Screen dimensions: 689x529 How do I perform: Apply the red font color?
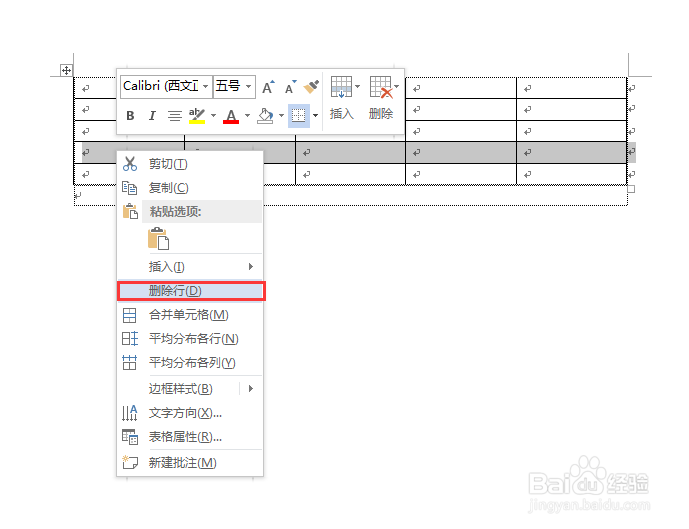pos(231,116)
